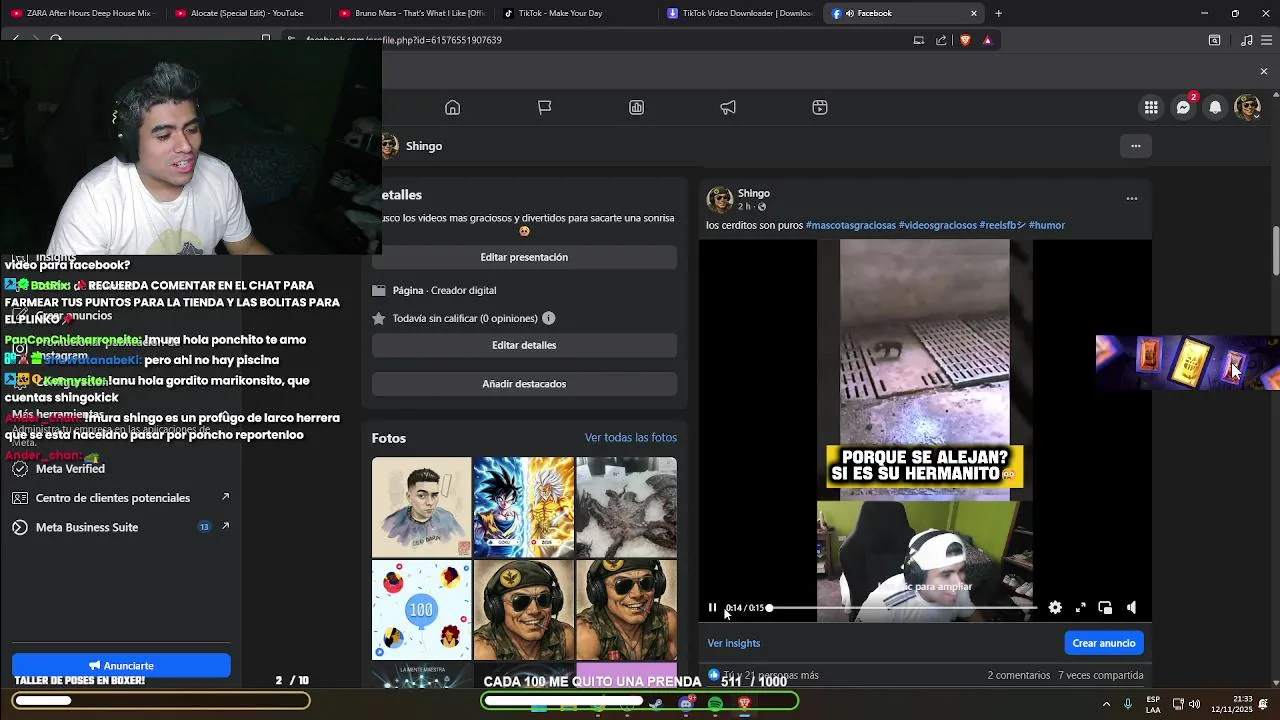Open the browser hamburger menu
Screen dimensions: 1280x720
coord(1266,40)
